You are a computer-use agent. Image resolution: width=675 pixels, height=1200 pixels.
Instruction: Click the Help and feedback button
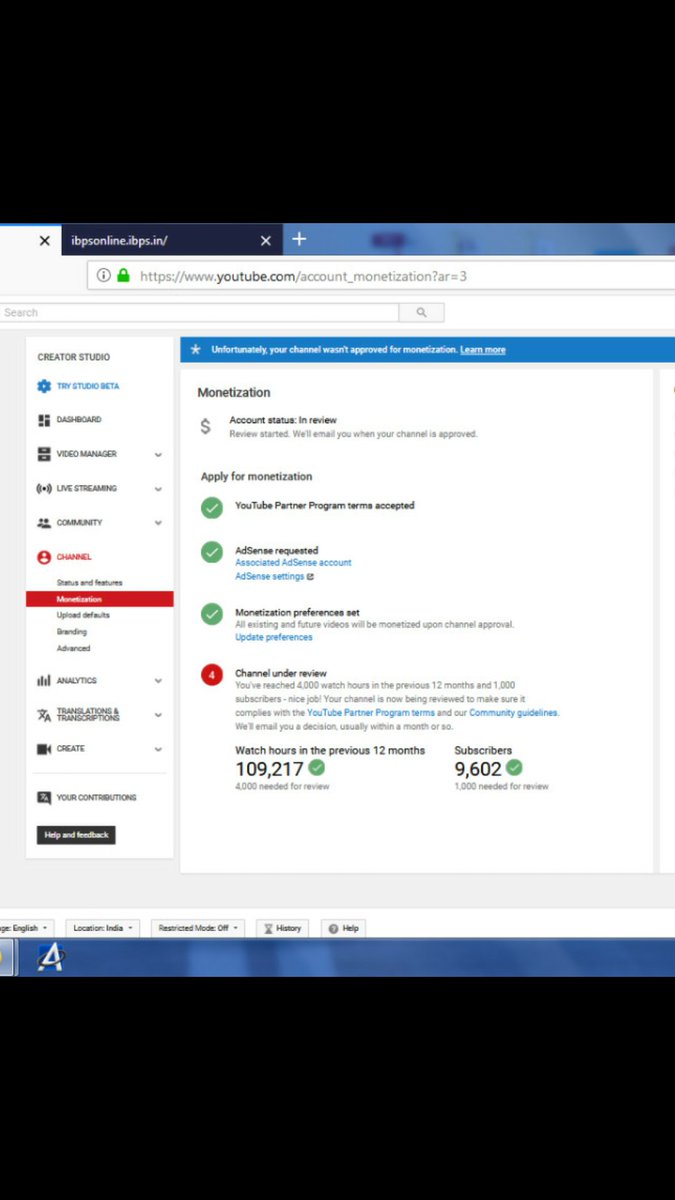76,835
